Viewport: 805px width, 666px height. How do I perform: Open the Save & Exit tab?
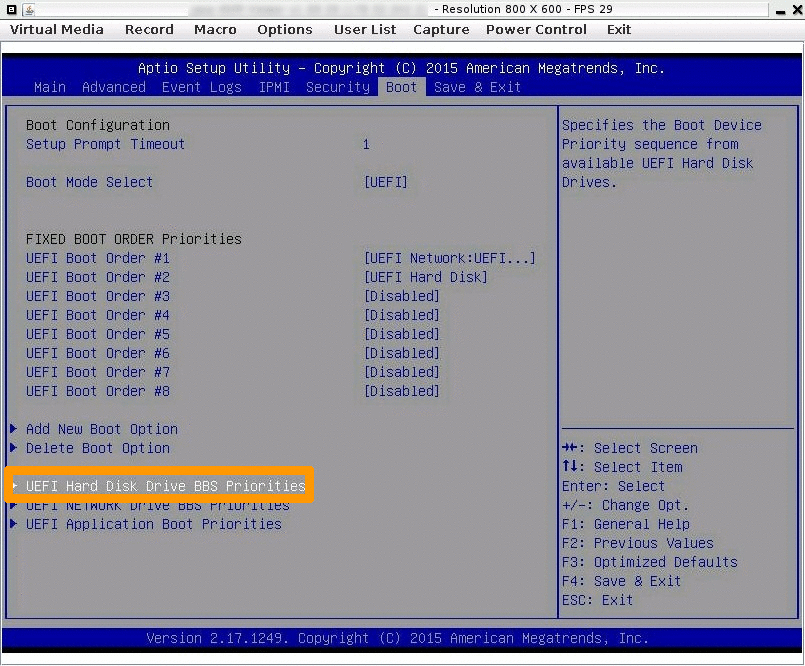point(478,87)
